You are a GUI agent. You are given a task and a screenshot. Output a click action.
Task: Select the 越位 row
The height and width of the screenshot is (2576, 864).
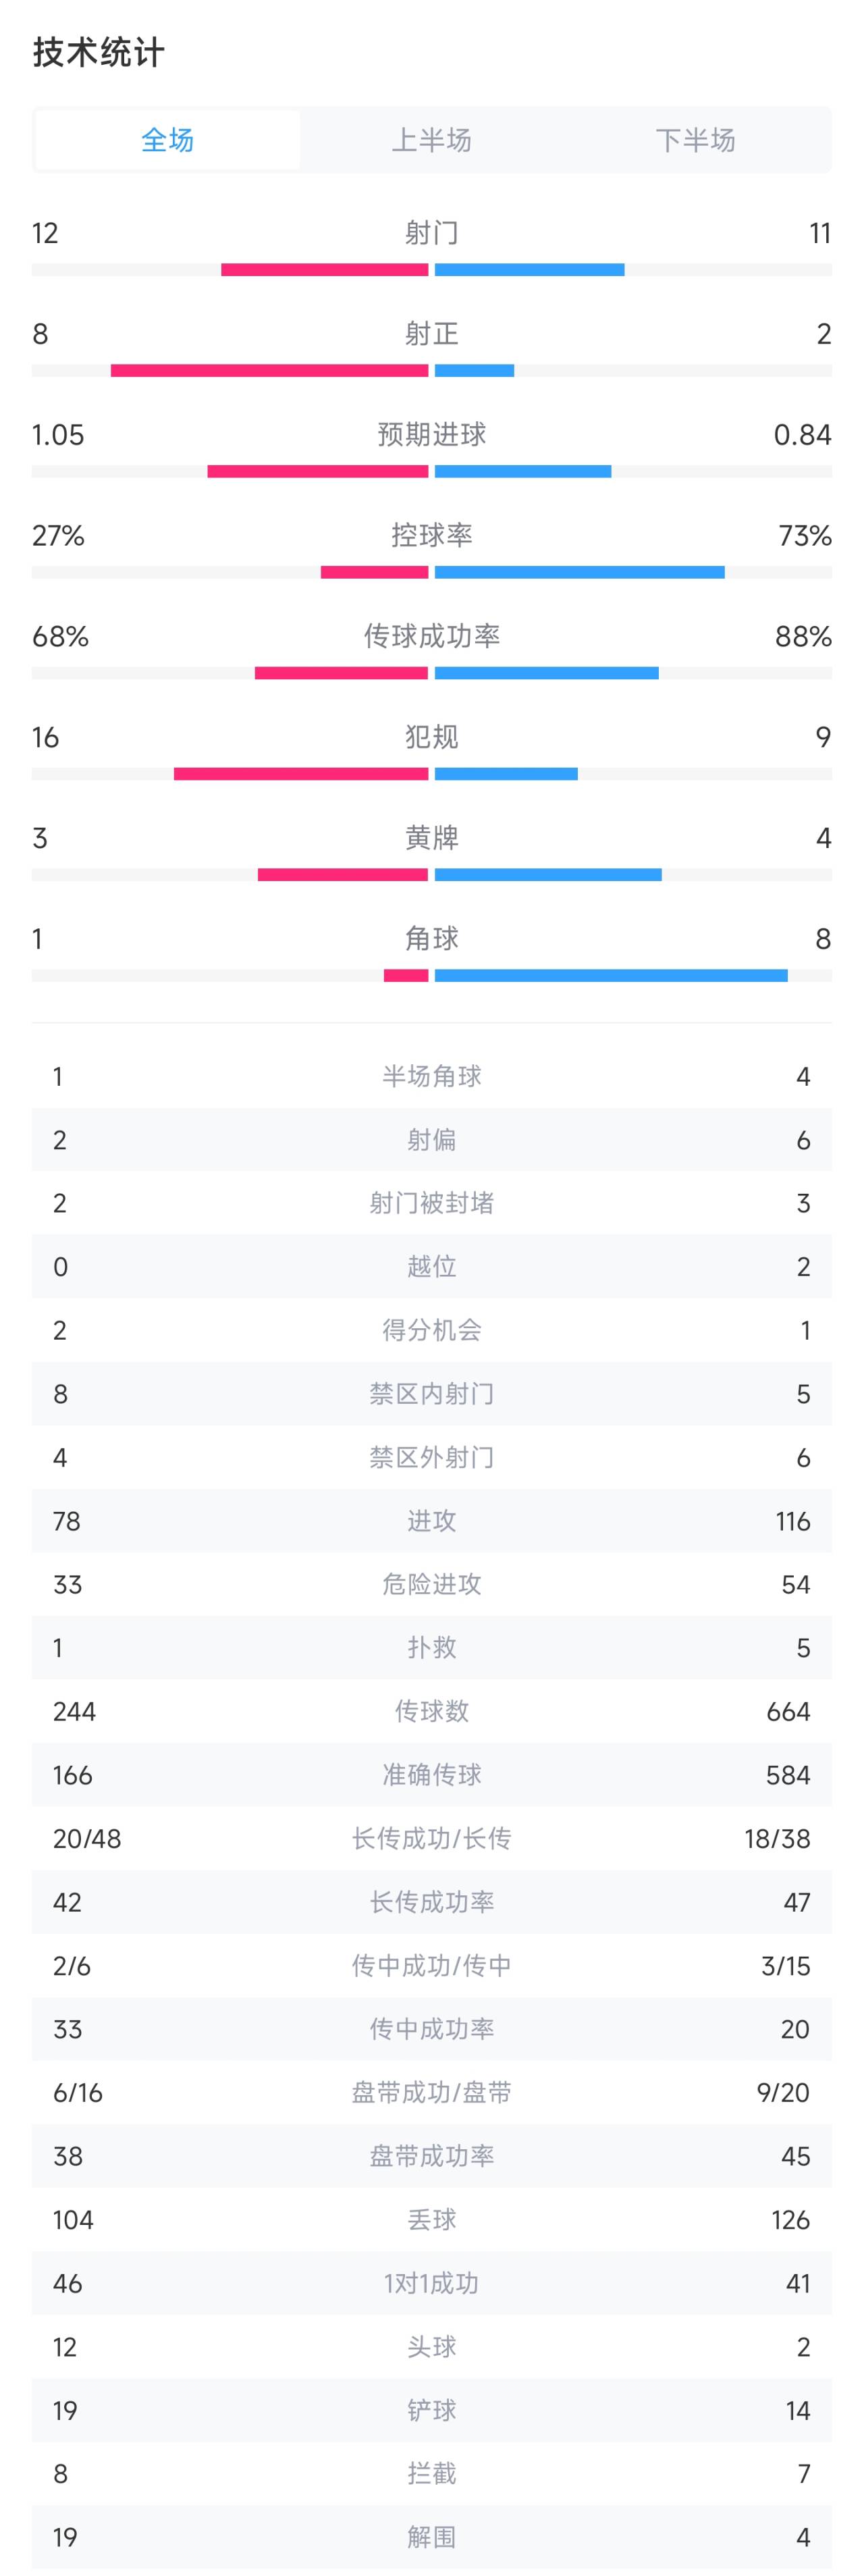point(432,1267)
